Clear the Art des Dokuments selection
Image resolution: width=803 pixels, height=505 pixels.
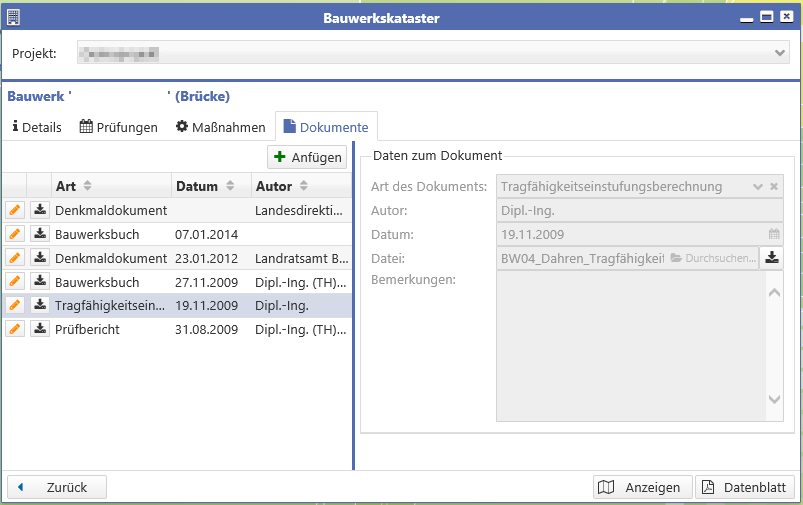(x=774, y=186)
